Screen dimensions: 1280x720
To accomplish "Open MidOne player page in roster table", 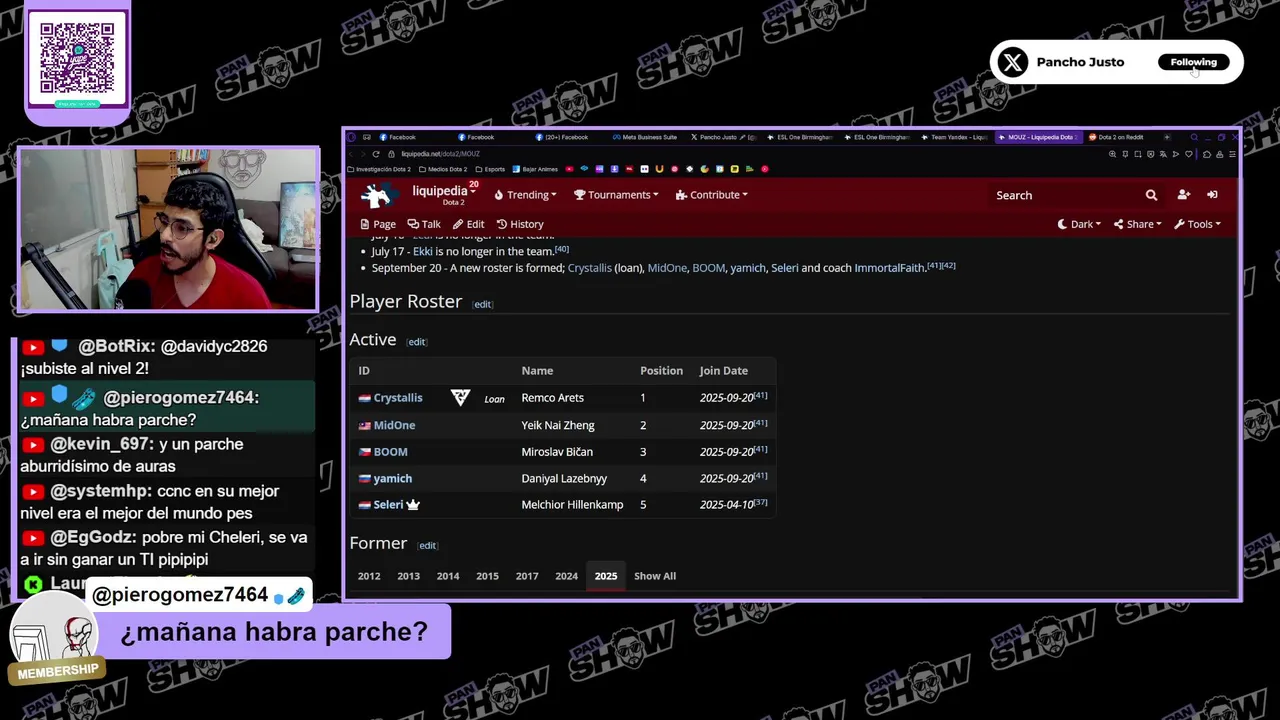I will tap(394, 425).
